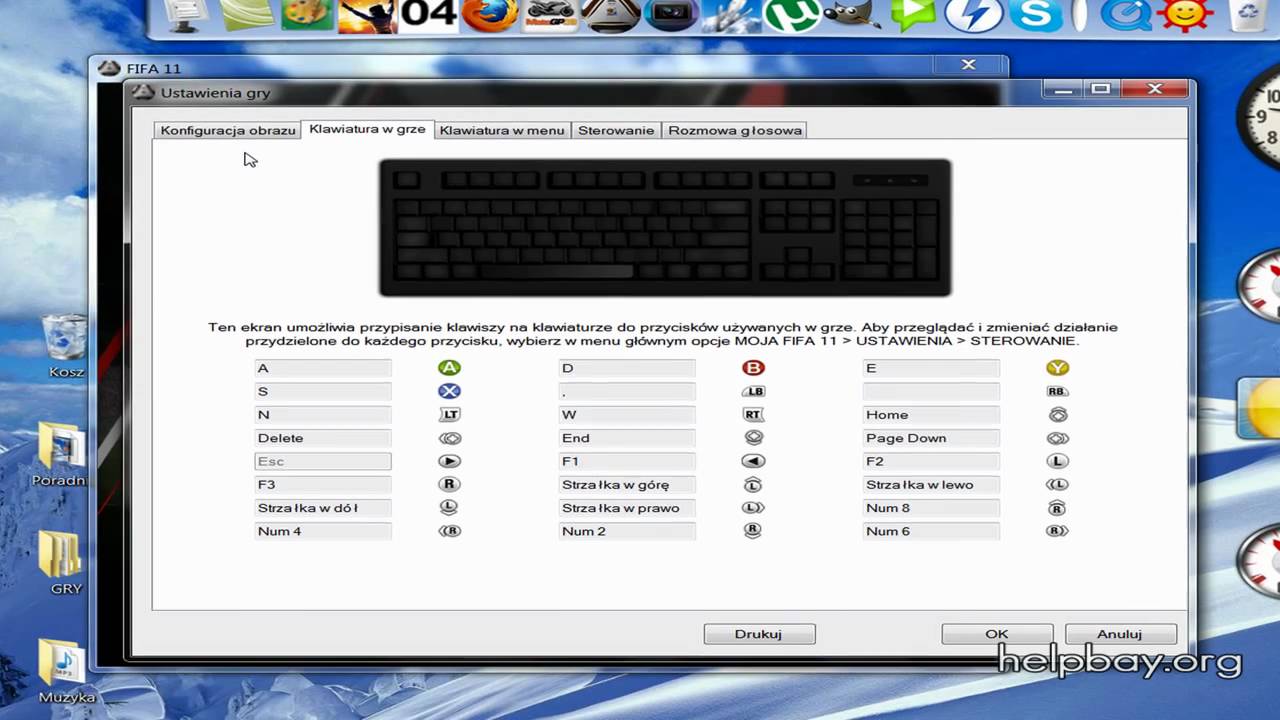This screenshot has width=1280, height=720.
Task: Click the Strzałka w górę binding field
Action: pyautogui.click(x=627, y=484)
